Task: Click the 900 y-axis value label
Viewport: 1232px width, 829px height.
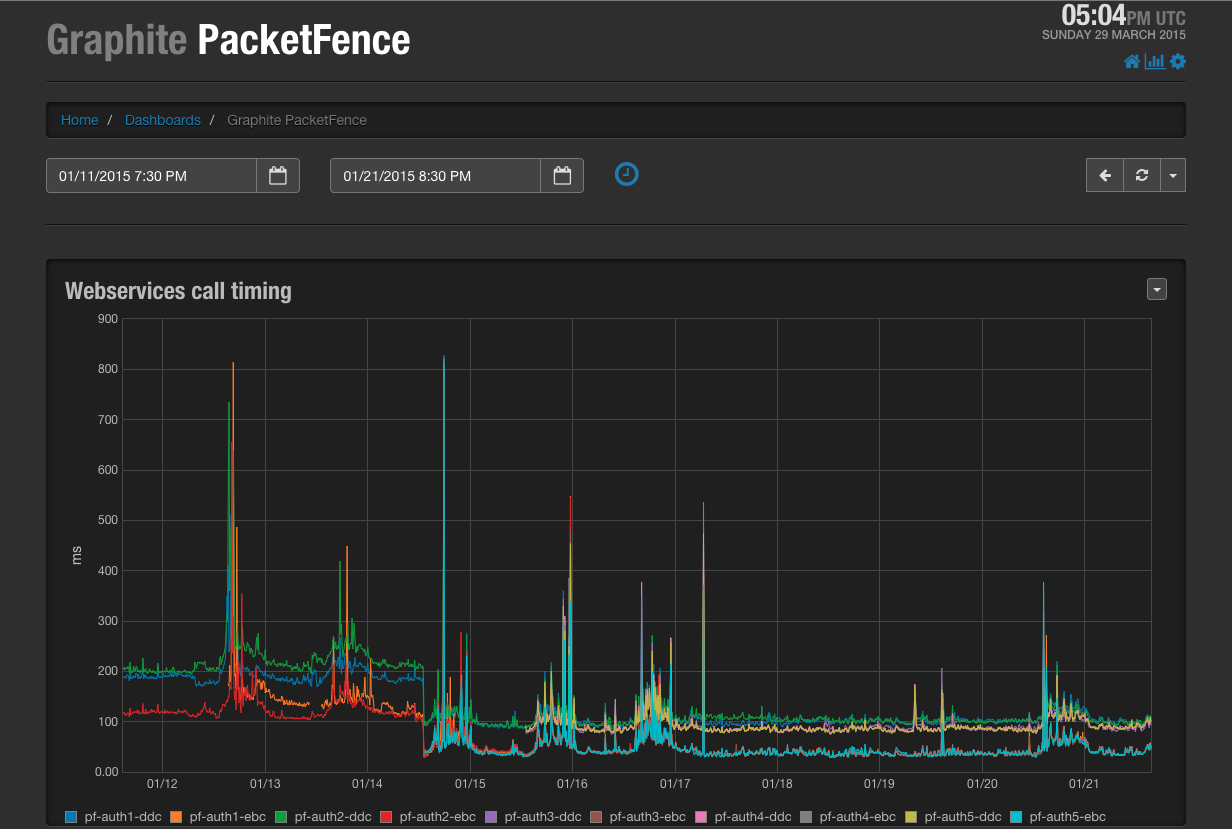Action: click(x=107, y=319)
